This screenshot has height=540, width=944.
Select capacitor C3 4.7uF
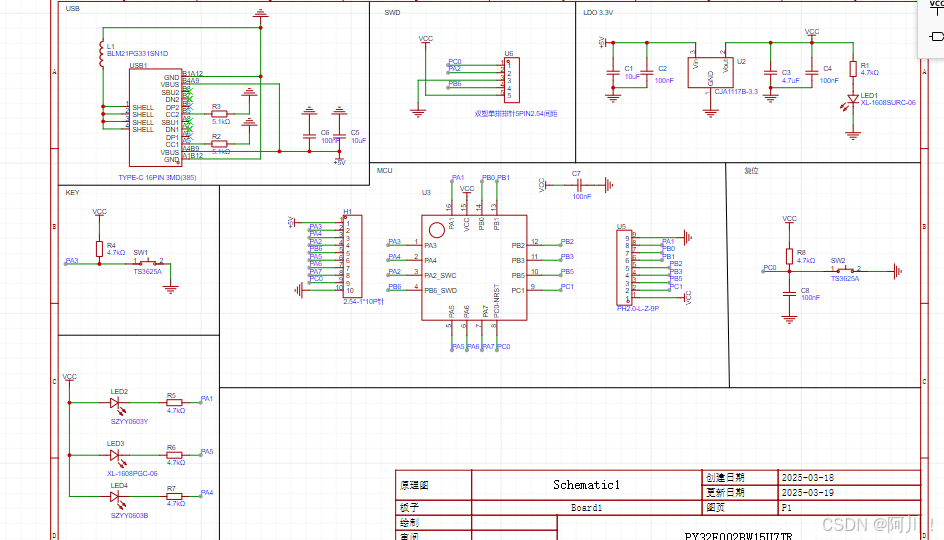(771, 73)
